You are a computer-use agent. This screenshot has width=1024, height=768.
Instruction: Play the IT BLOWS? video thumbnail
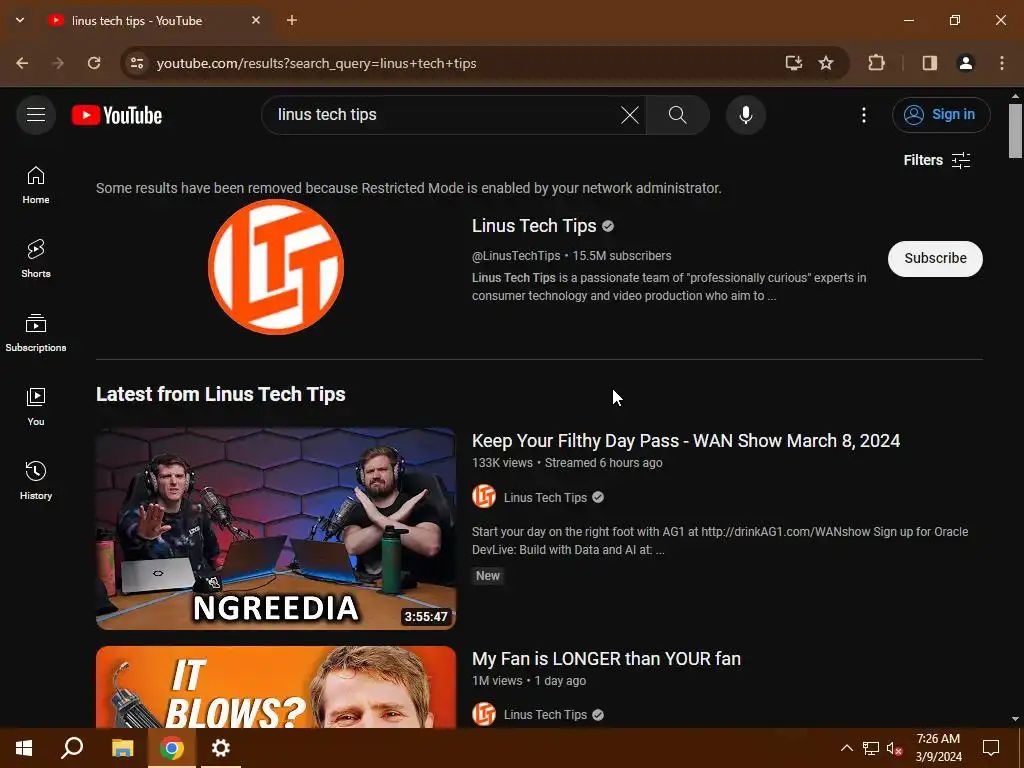click(x=276, y=687)
